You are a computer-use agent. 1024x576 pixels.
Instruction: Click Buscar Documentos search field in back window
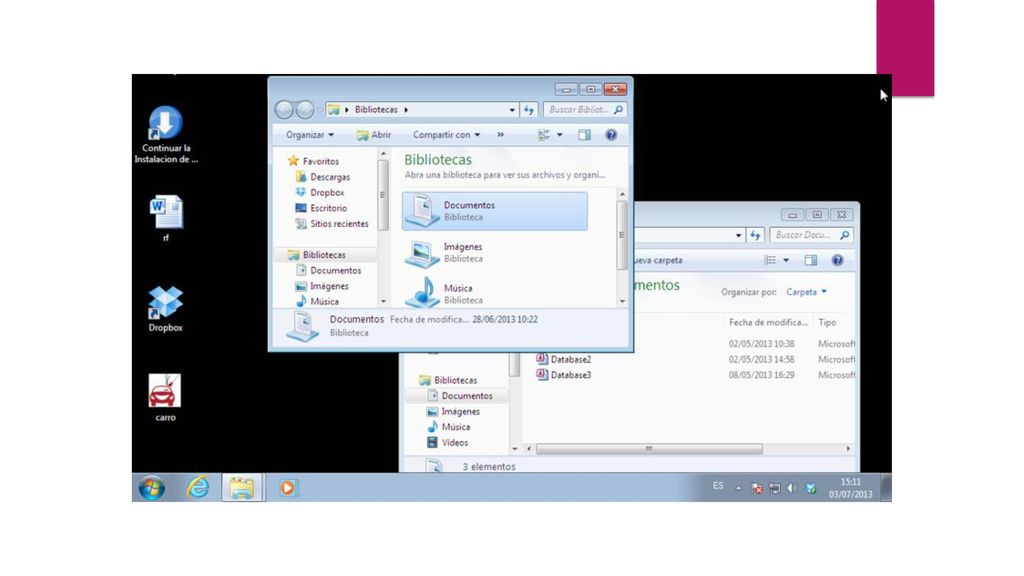[x=812, y=235]
